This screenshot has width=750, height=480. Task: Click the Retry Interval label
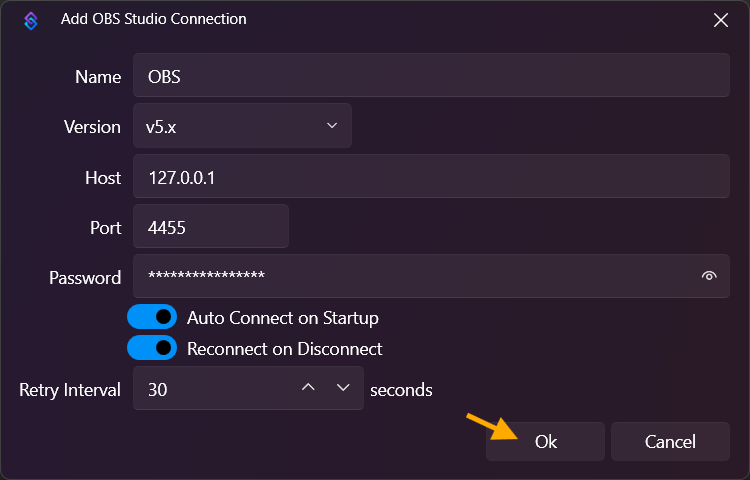70,389
